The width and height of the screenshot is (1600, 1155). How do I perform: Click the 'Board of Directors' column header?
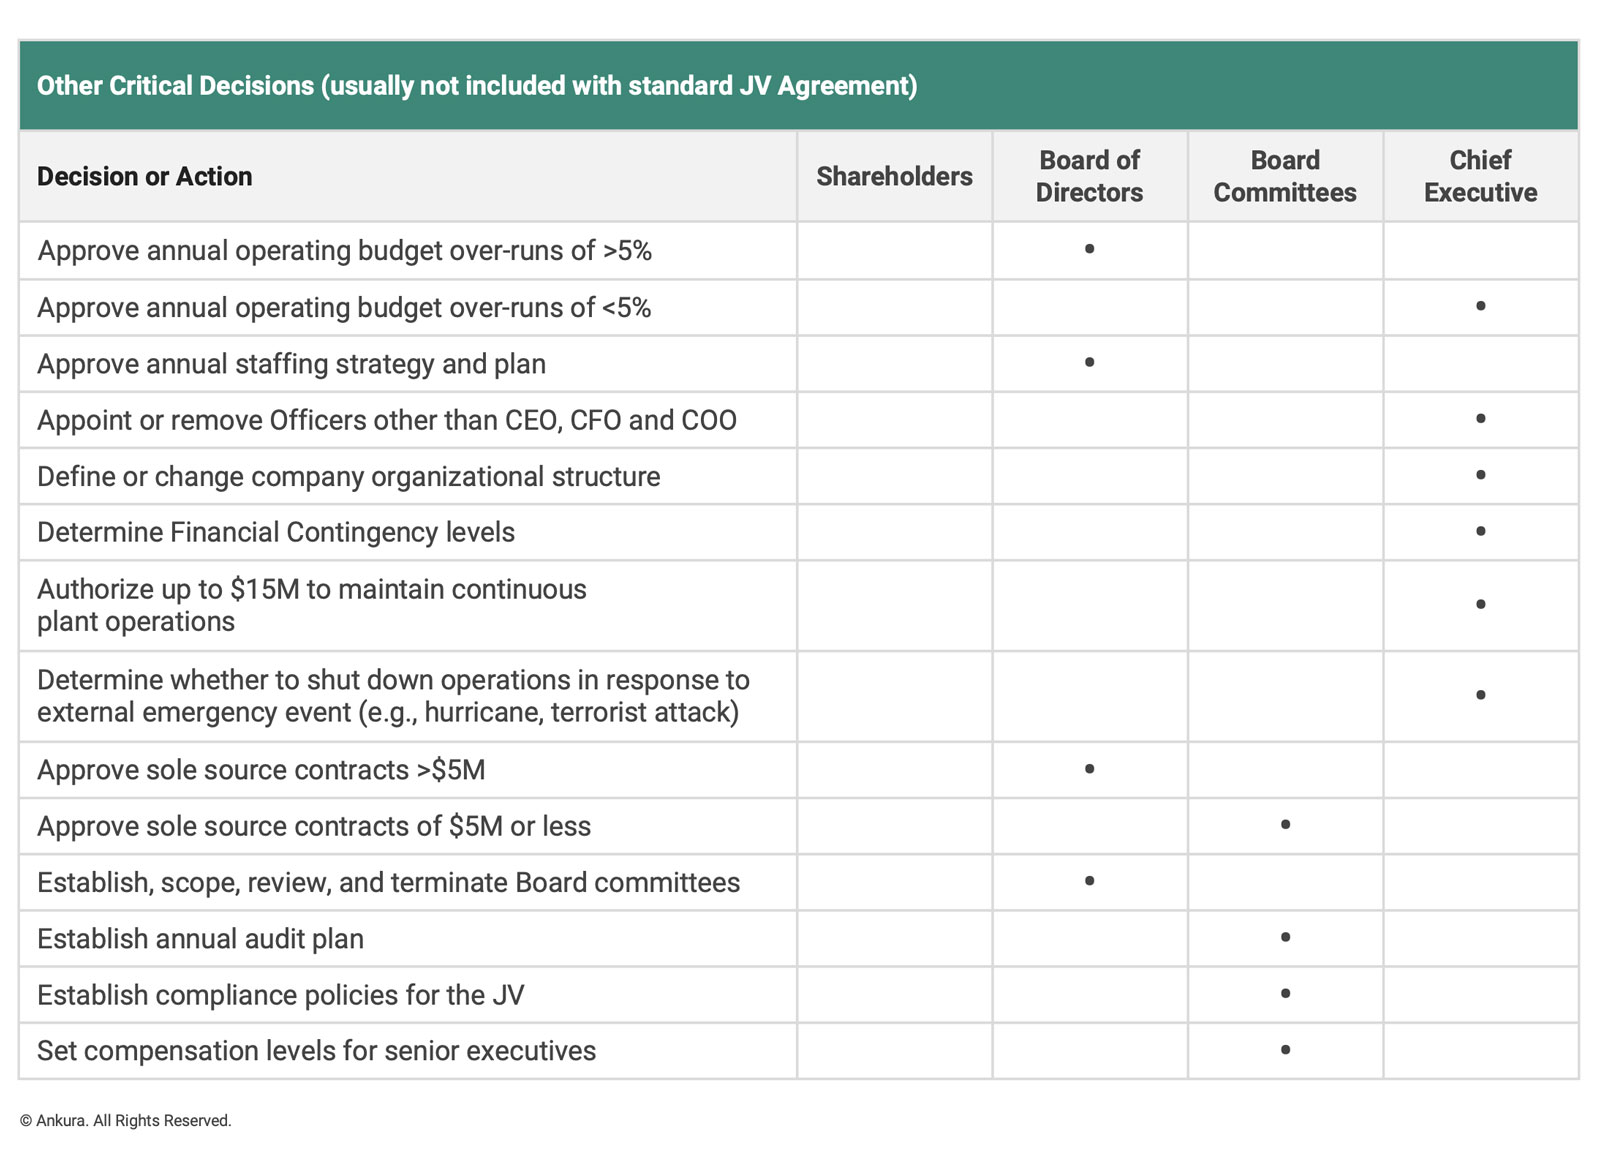[x=1089, y=177]
